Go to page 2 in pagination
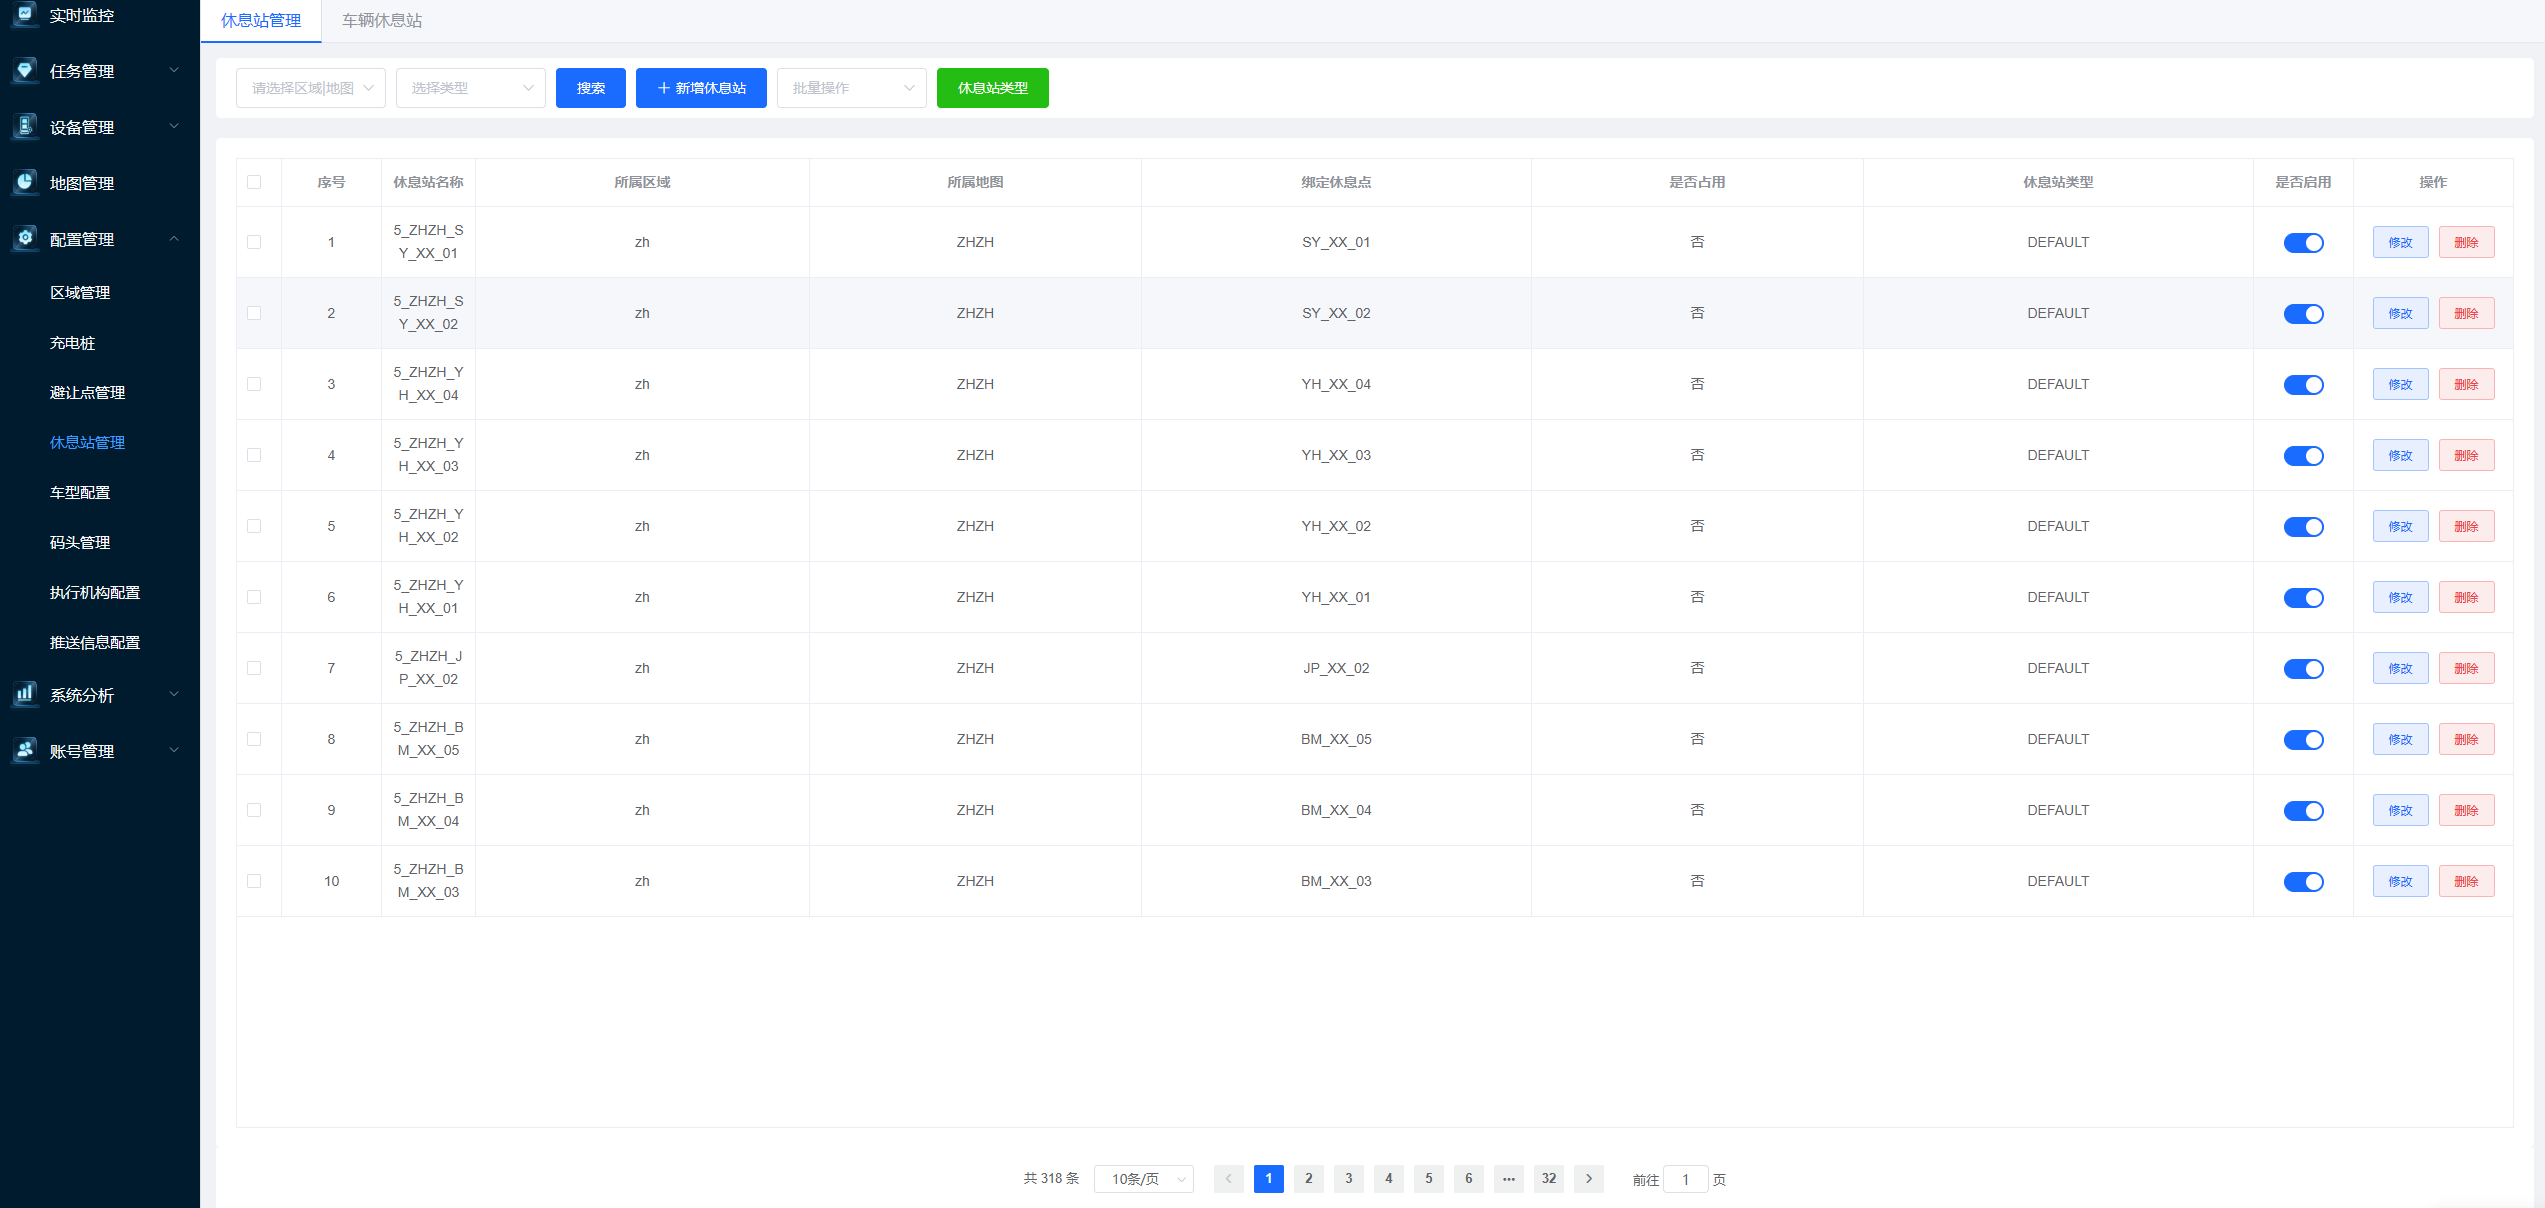Viewport: 2545px width, 1208px height. click(1308, 1179)
